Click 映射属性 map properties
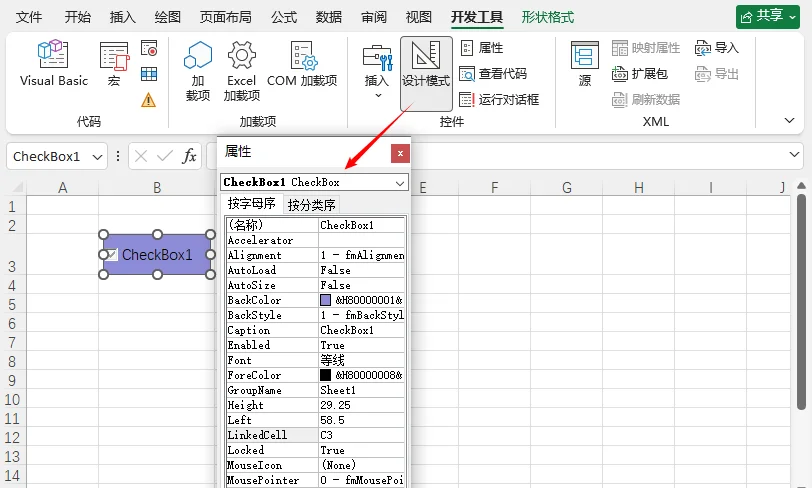 coord(646,48)
